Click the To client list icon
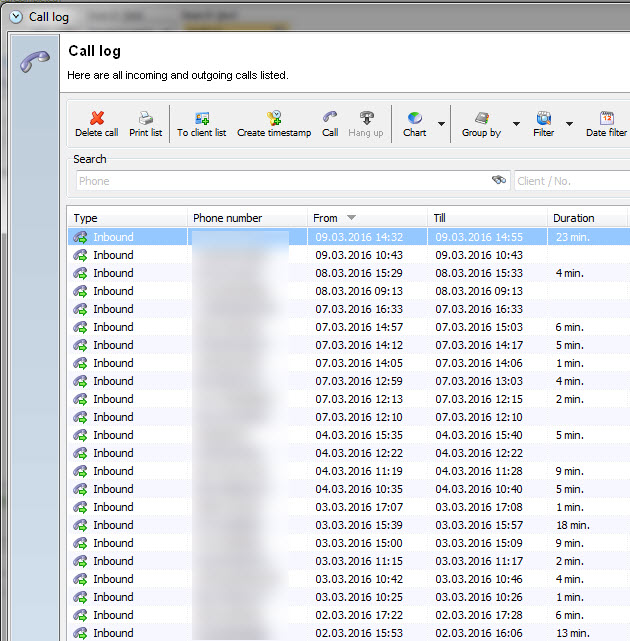 coord(202,118)
